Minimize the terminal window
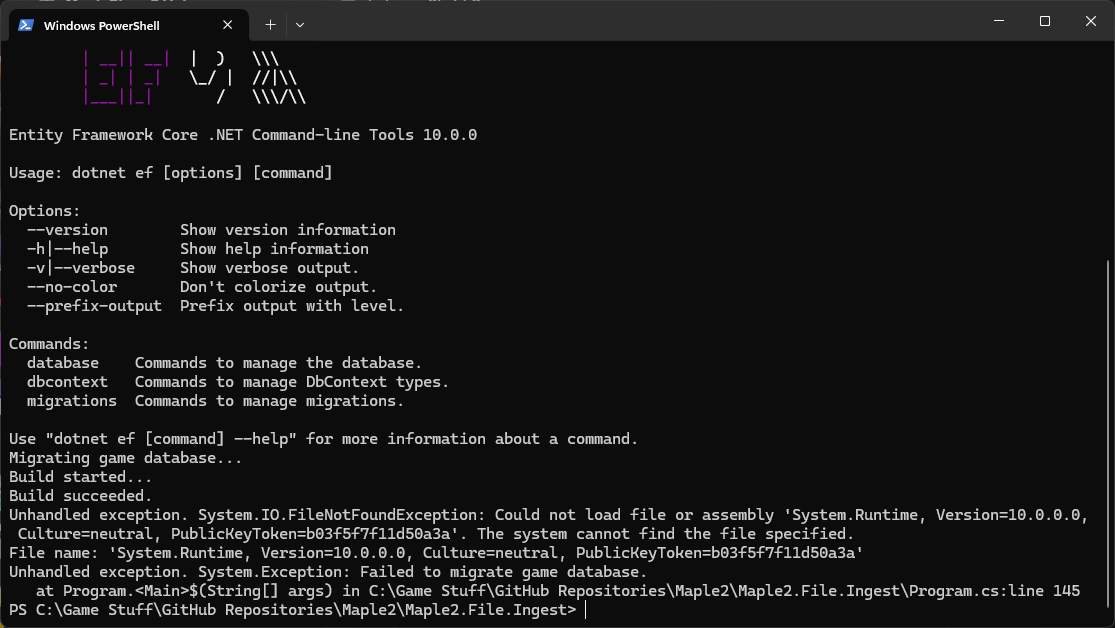1115x628 pixels. 997,21
